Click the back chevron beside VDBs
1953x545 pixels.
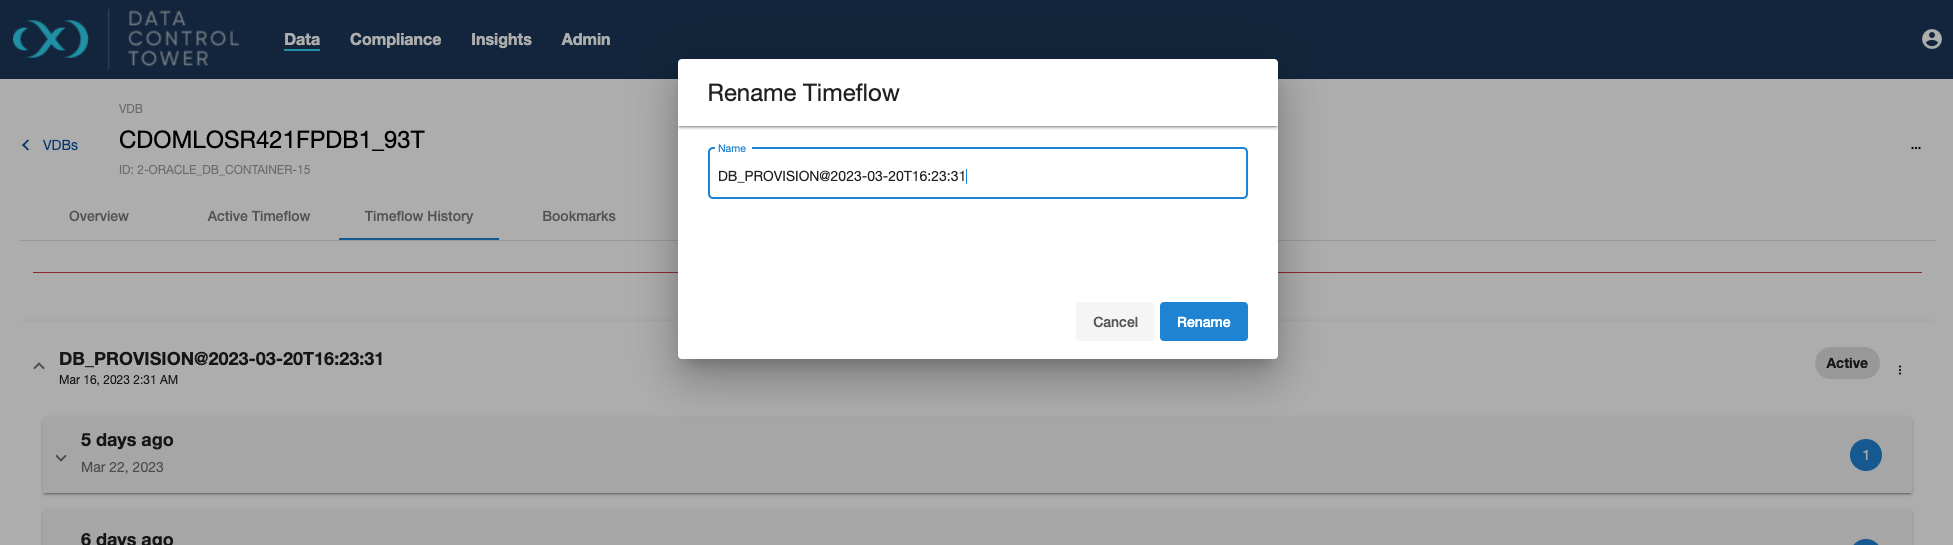point(26,145)
